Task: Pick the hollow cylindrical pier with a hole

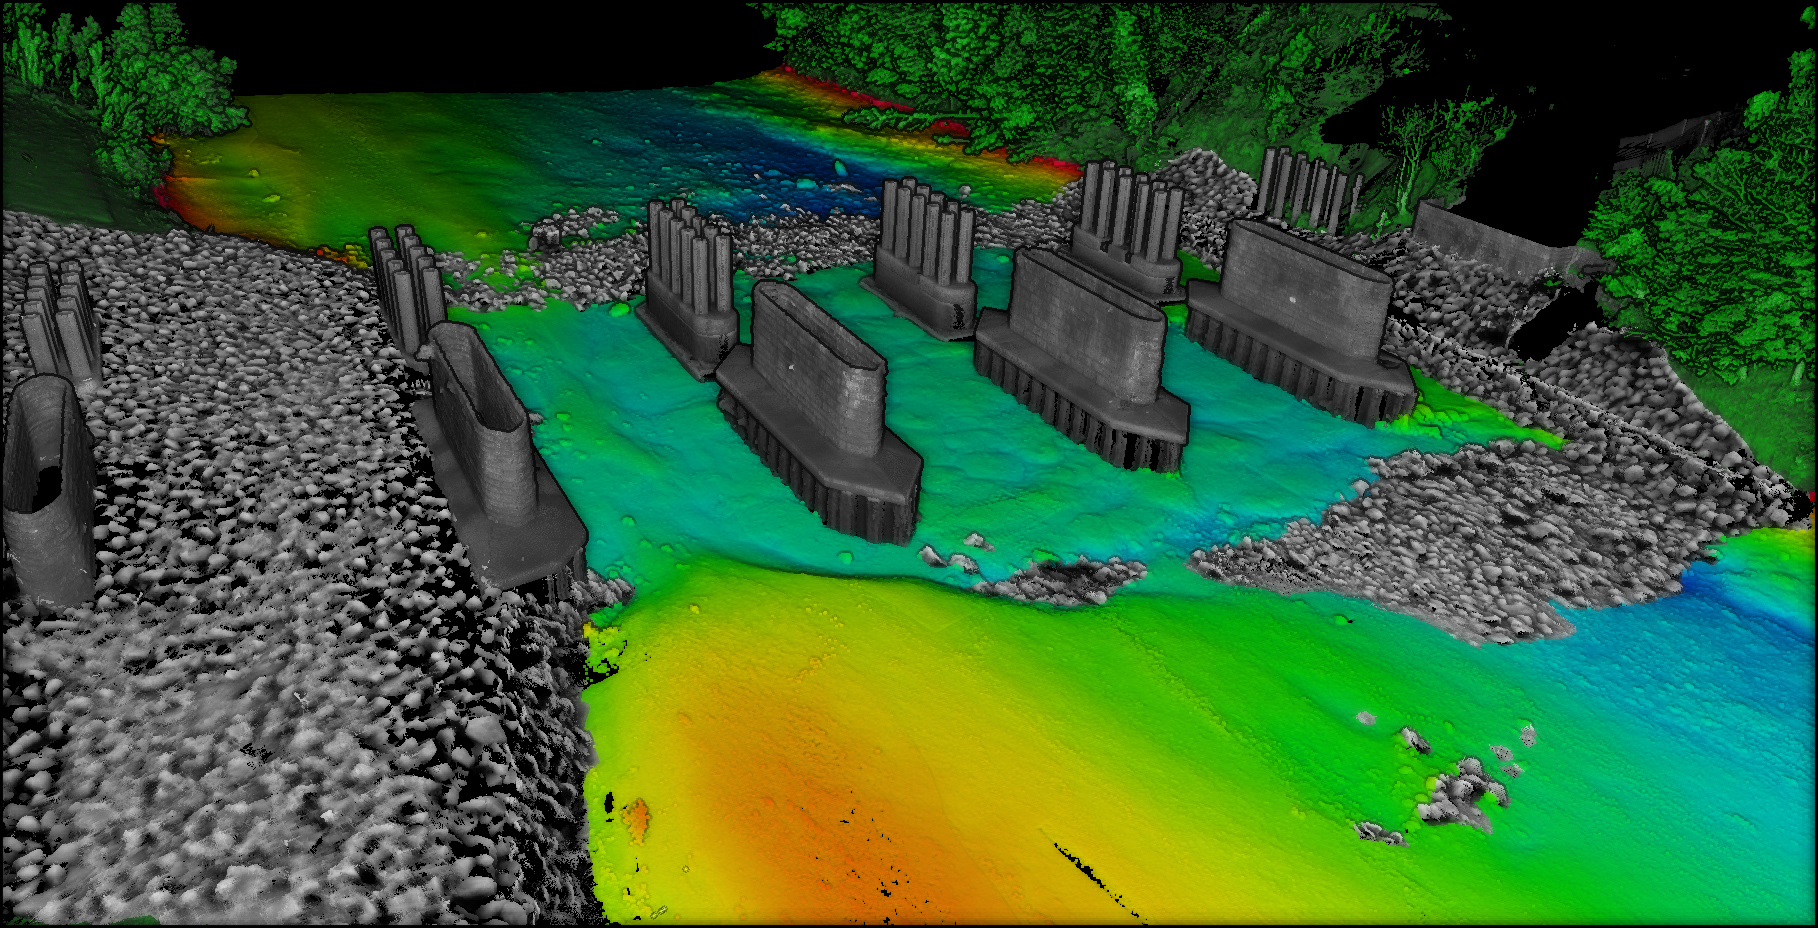Action: pyautogui.click(x=48, y=490)
